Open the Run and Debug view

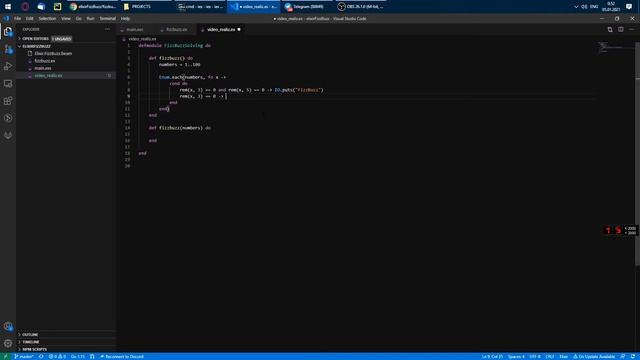click(x=8, y=66)
